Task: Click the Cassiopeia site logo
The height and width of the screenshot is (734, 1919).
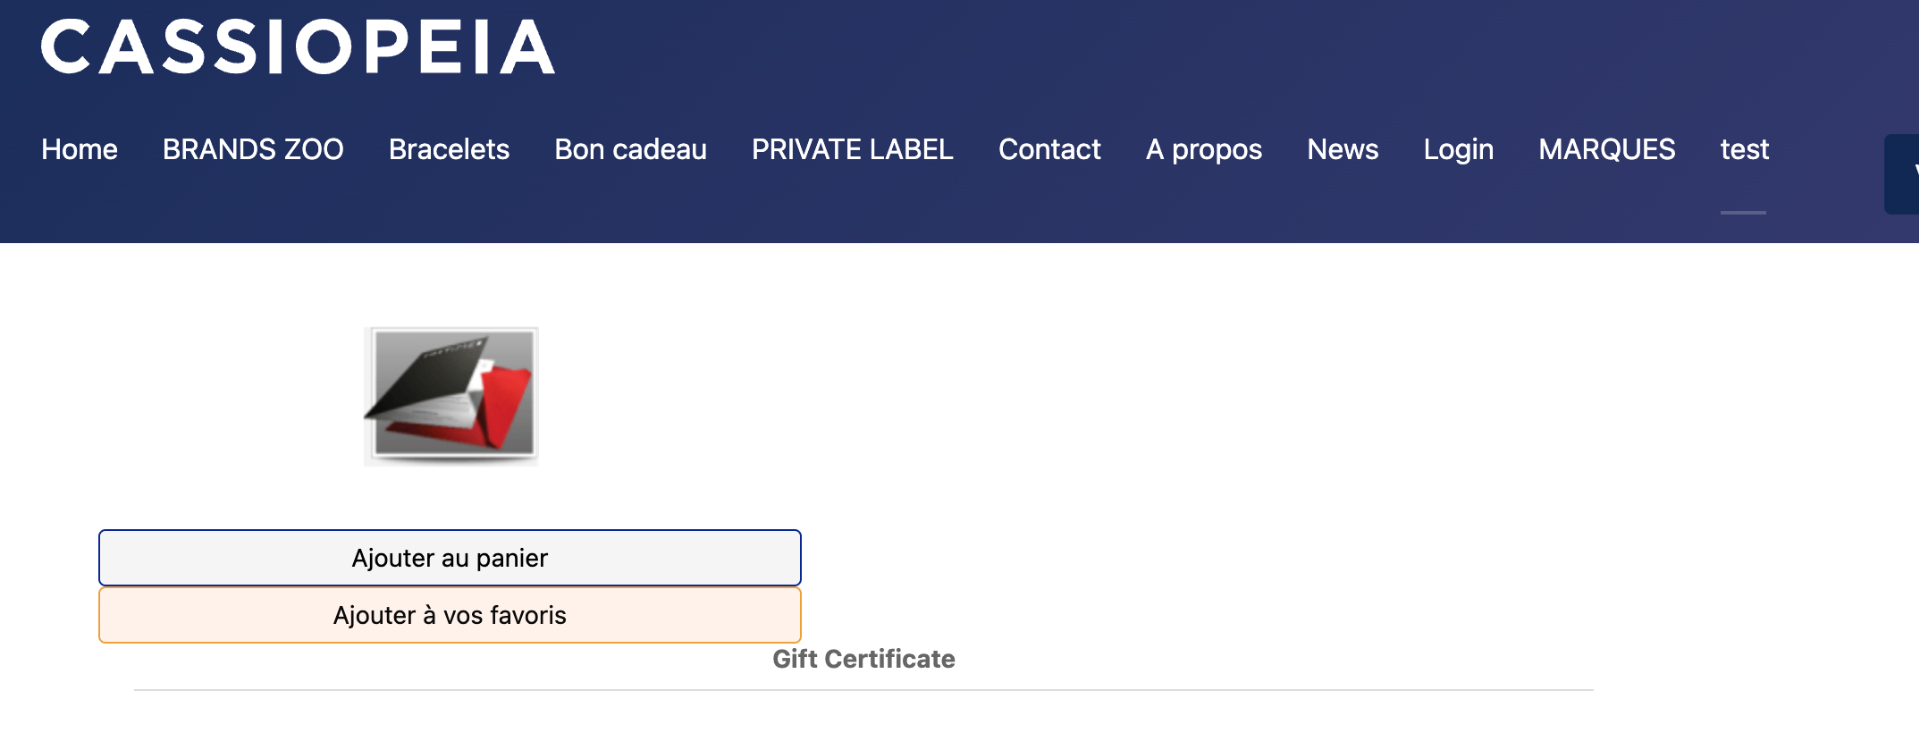Action: (297, 47)
